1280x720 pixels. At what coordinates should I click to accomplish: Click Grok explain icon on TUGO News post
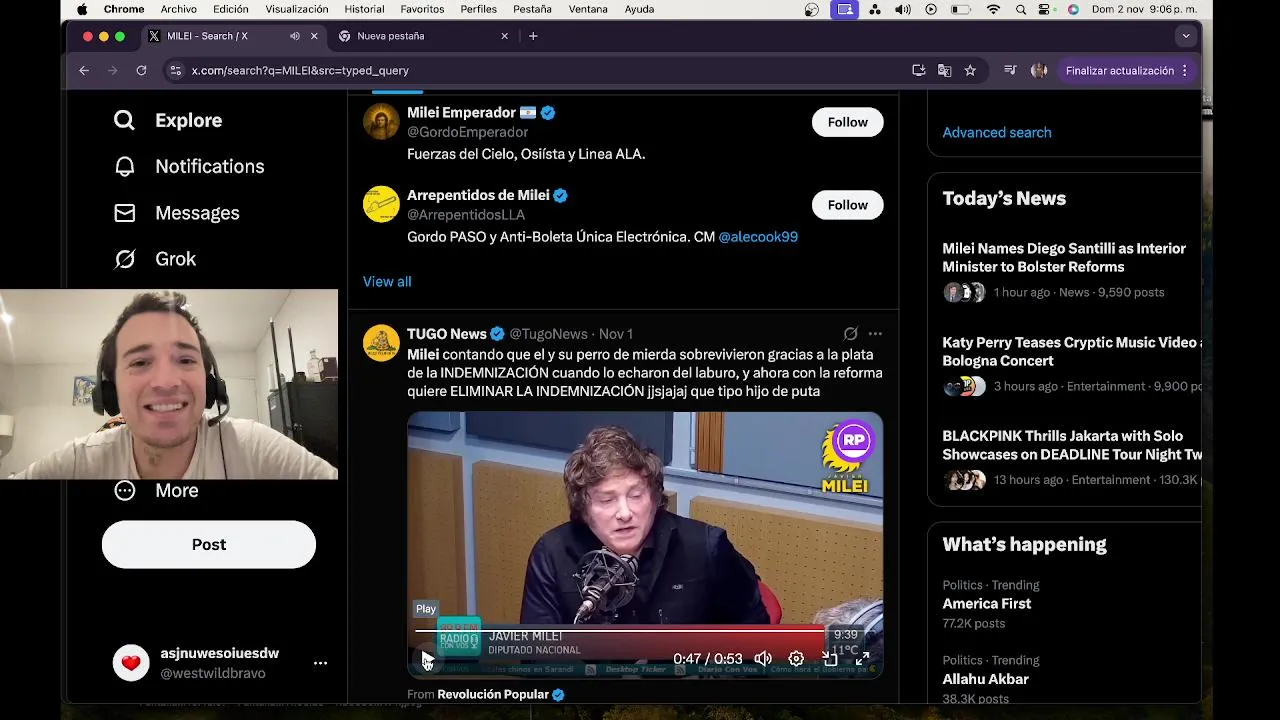(850, 333)
